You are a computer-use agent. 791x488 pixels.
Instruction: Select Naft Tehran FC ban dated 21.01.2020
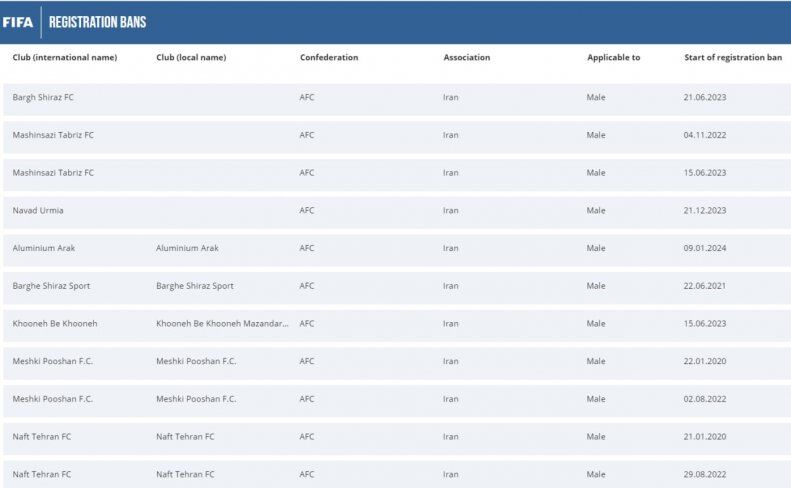pyautogui.click(x=42, y=437)
